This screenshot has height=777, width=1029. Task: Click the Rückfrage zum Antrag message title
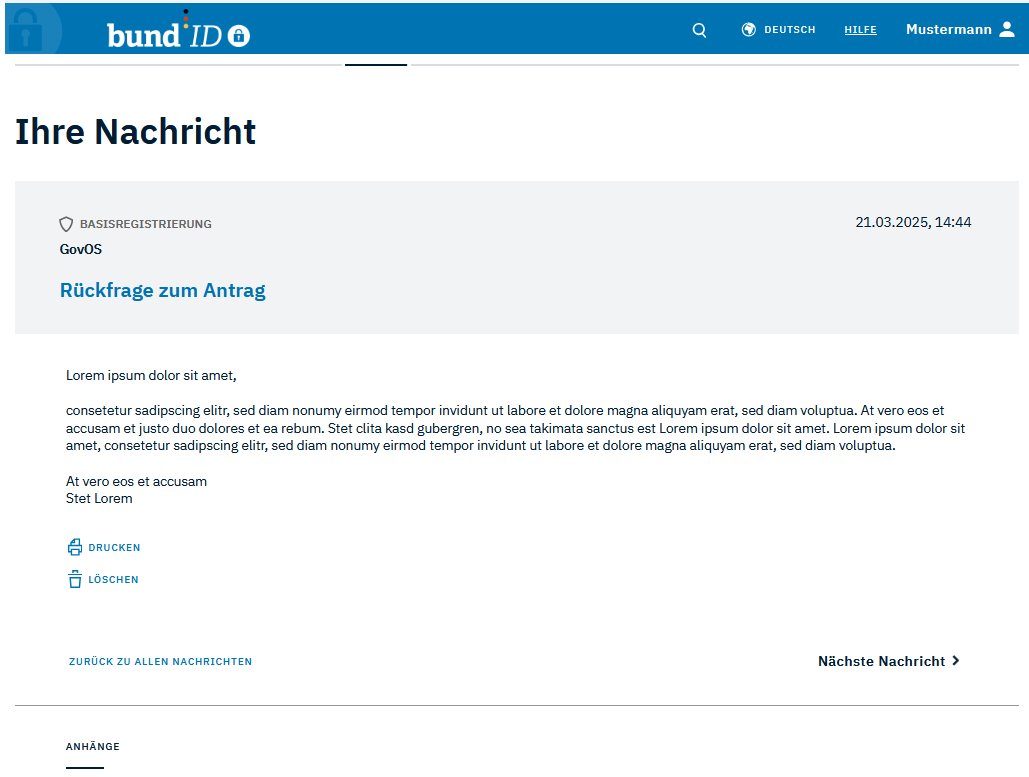pyautogui.click(x=162, y=291)
